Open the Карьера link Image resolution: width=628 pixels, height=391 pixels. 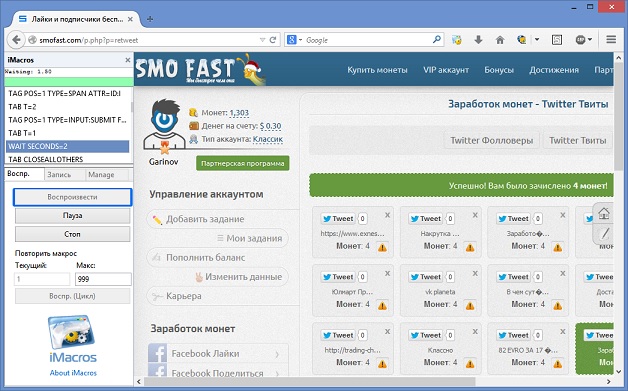pyautogui.click(x=184, y=296)
